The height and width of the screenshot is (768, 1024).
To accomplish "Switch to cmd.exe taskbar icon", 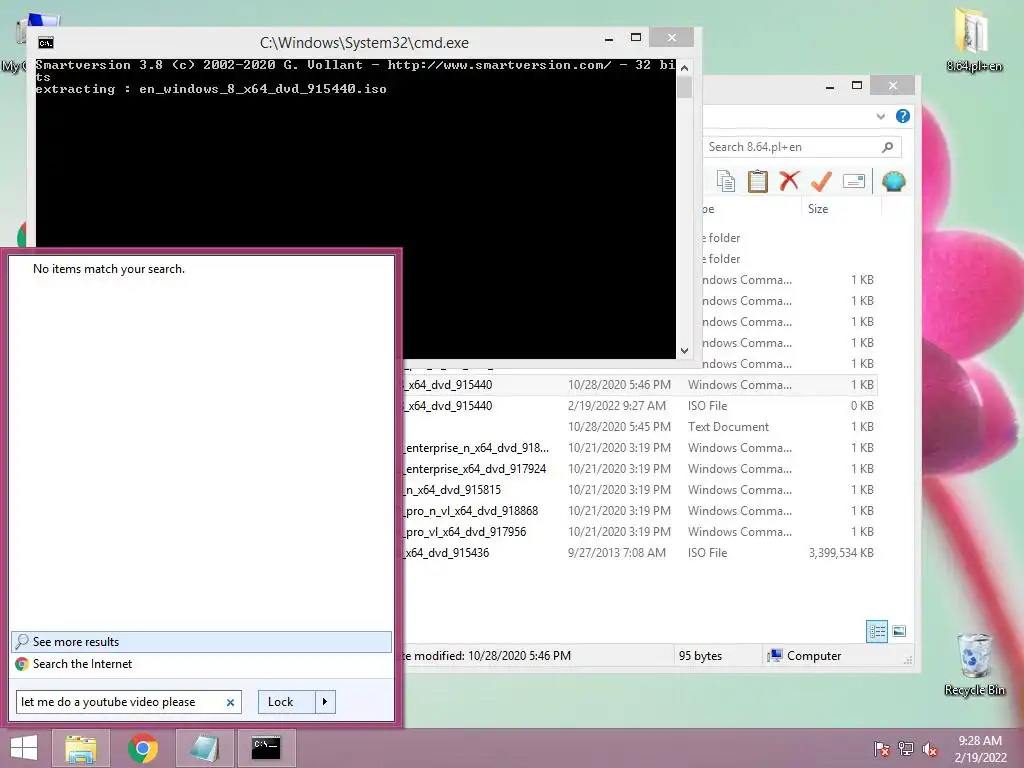I will tap(266, 748).
